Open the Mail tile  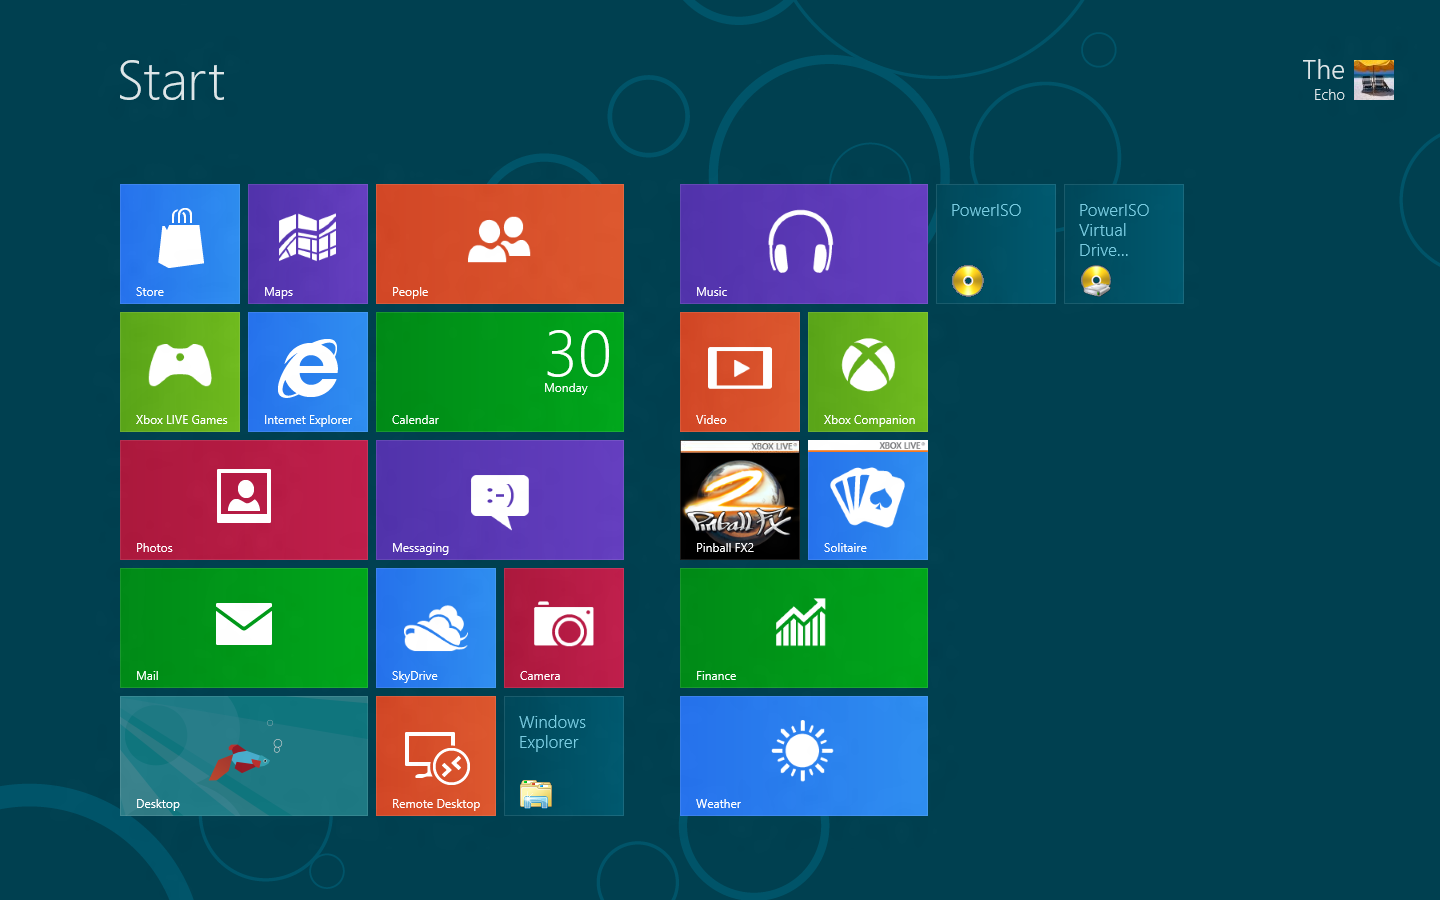[x=244, y=628]
